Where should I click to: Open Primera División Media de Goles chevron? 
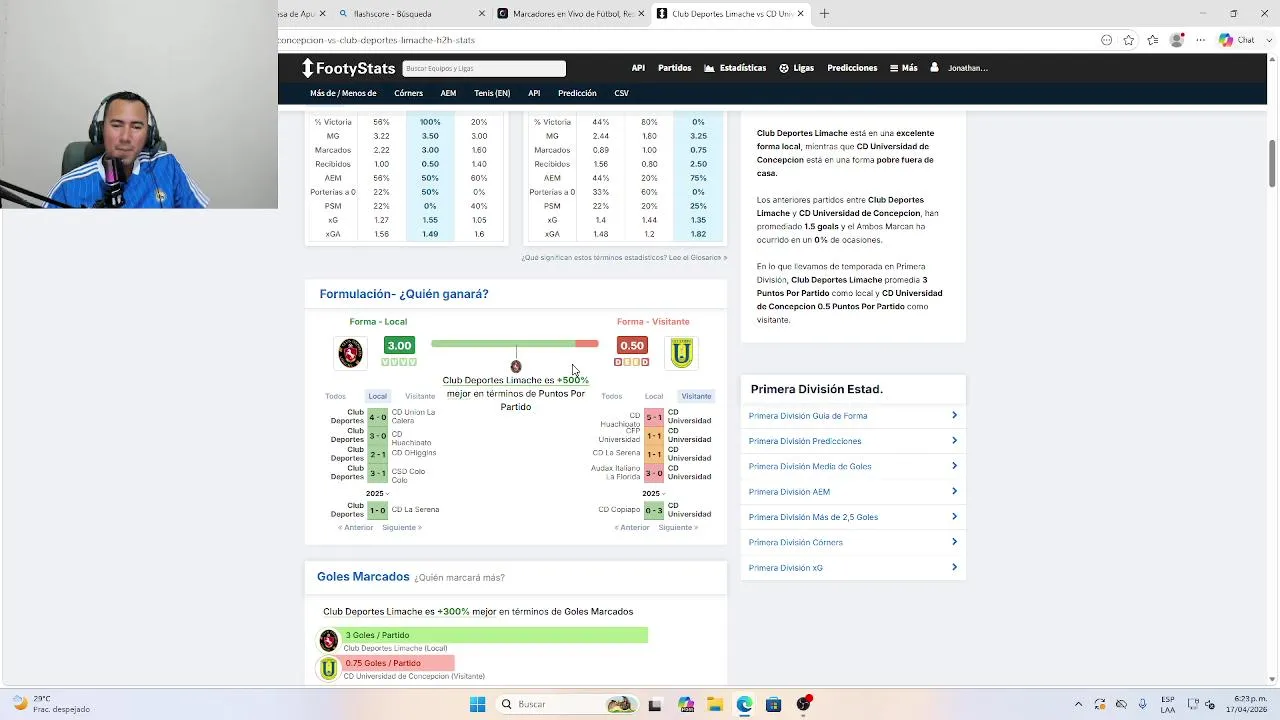[x=954, y=466]
